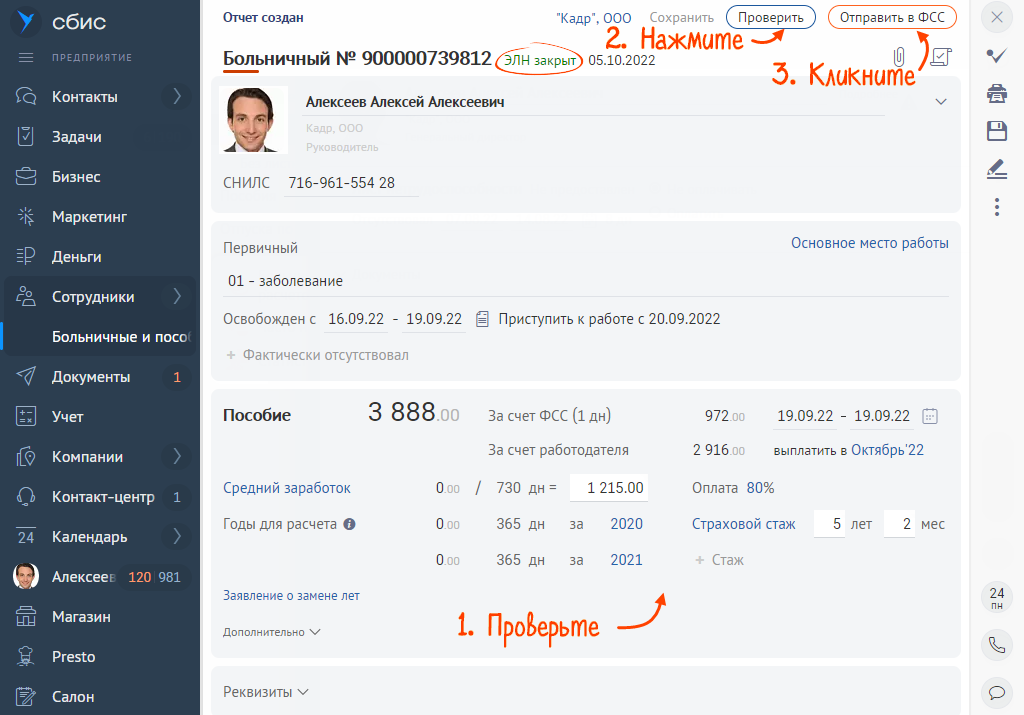The width and height of the screenshot is (1024, 715).
Task: Open the three-dot more options menu
Action: click(996, 207)
